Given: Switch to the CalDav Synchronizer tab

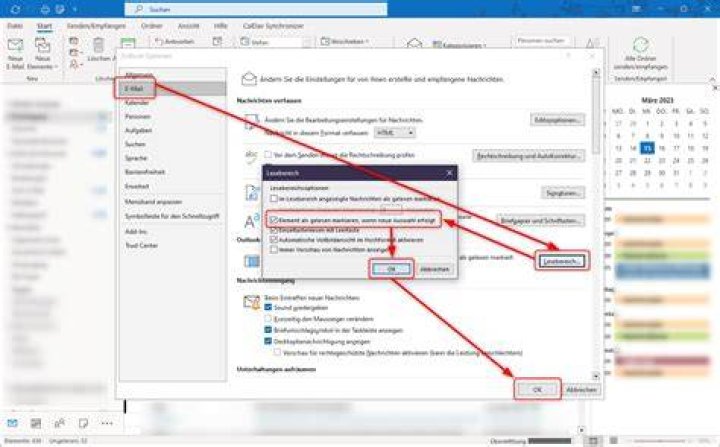Looking at the screenshot, I should [273, 26].
